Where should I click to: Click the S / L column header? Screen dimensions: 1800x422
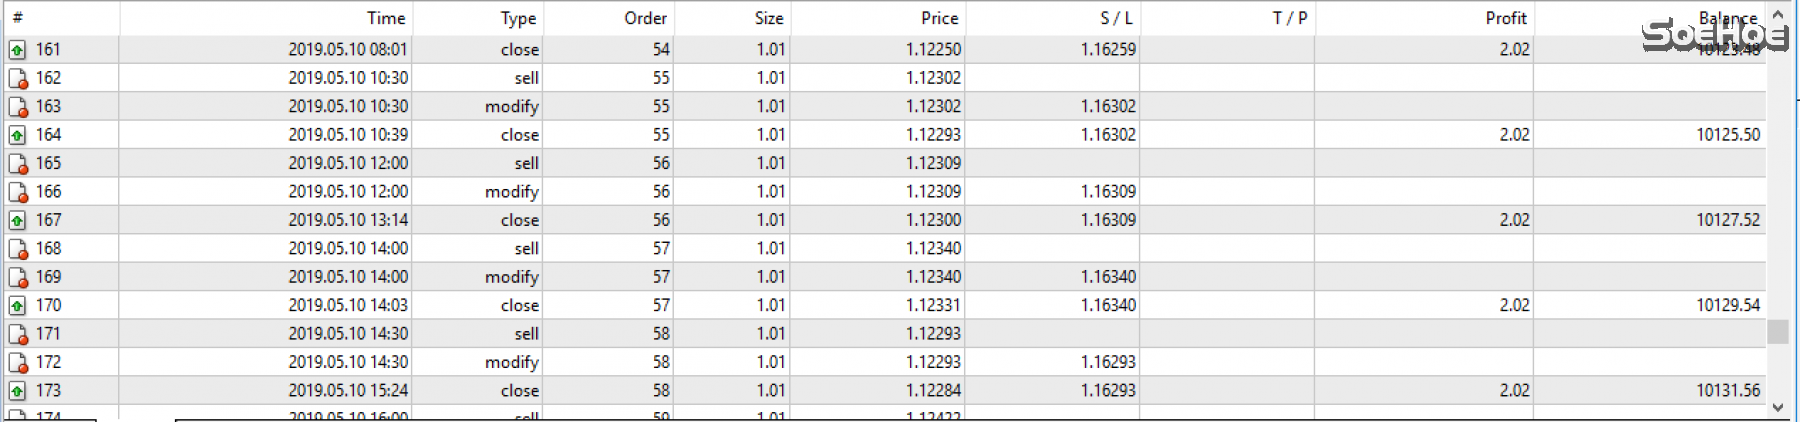(1116, 18)
